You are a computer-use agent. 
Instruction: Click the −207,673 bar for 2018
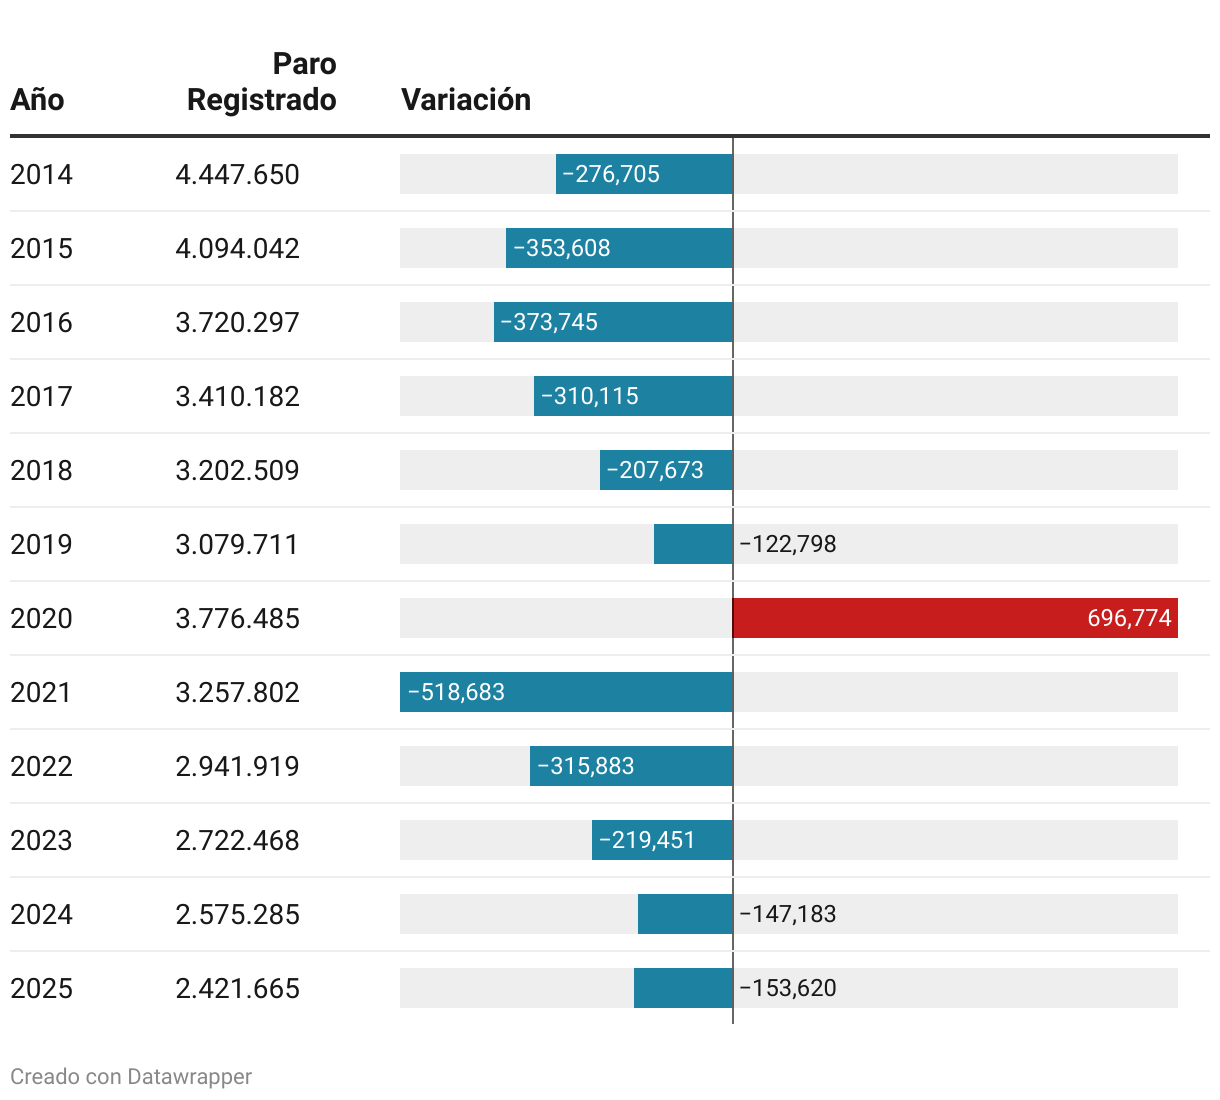[x=666, y=470]
